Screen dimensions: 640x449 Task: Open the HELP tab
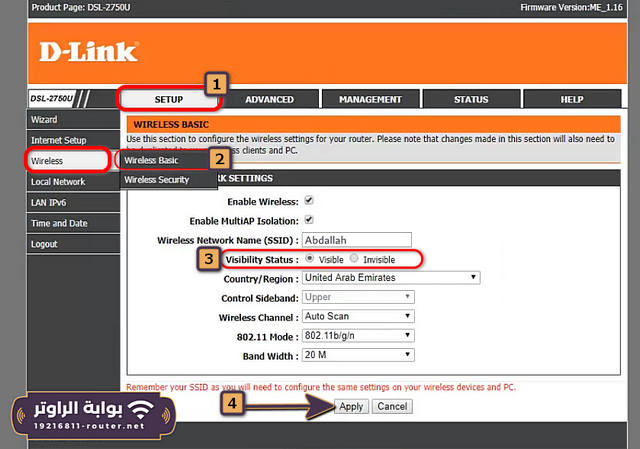[x=572, y=99]
